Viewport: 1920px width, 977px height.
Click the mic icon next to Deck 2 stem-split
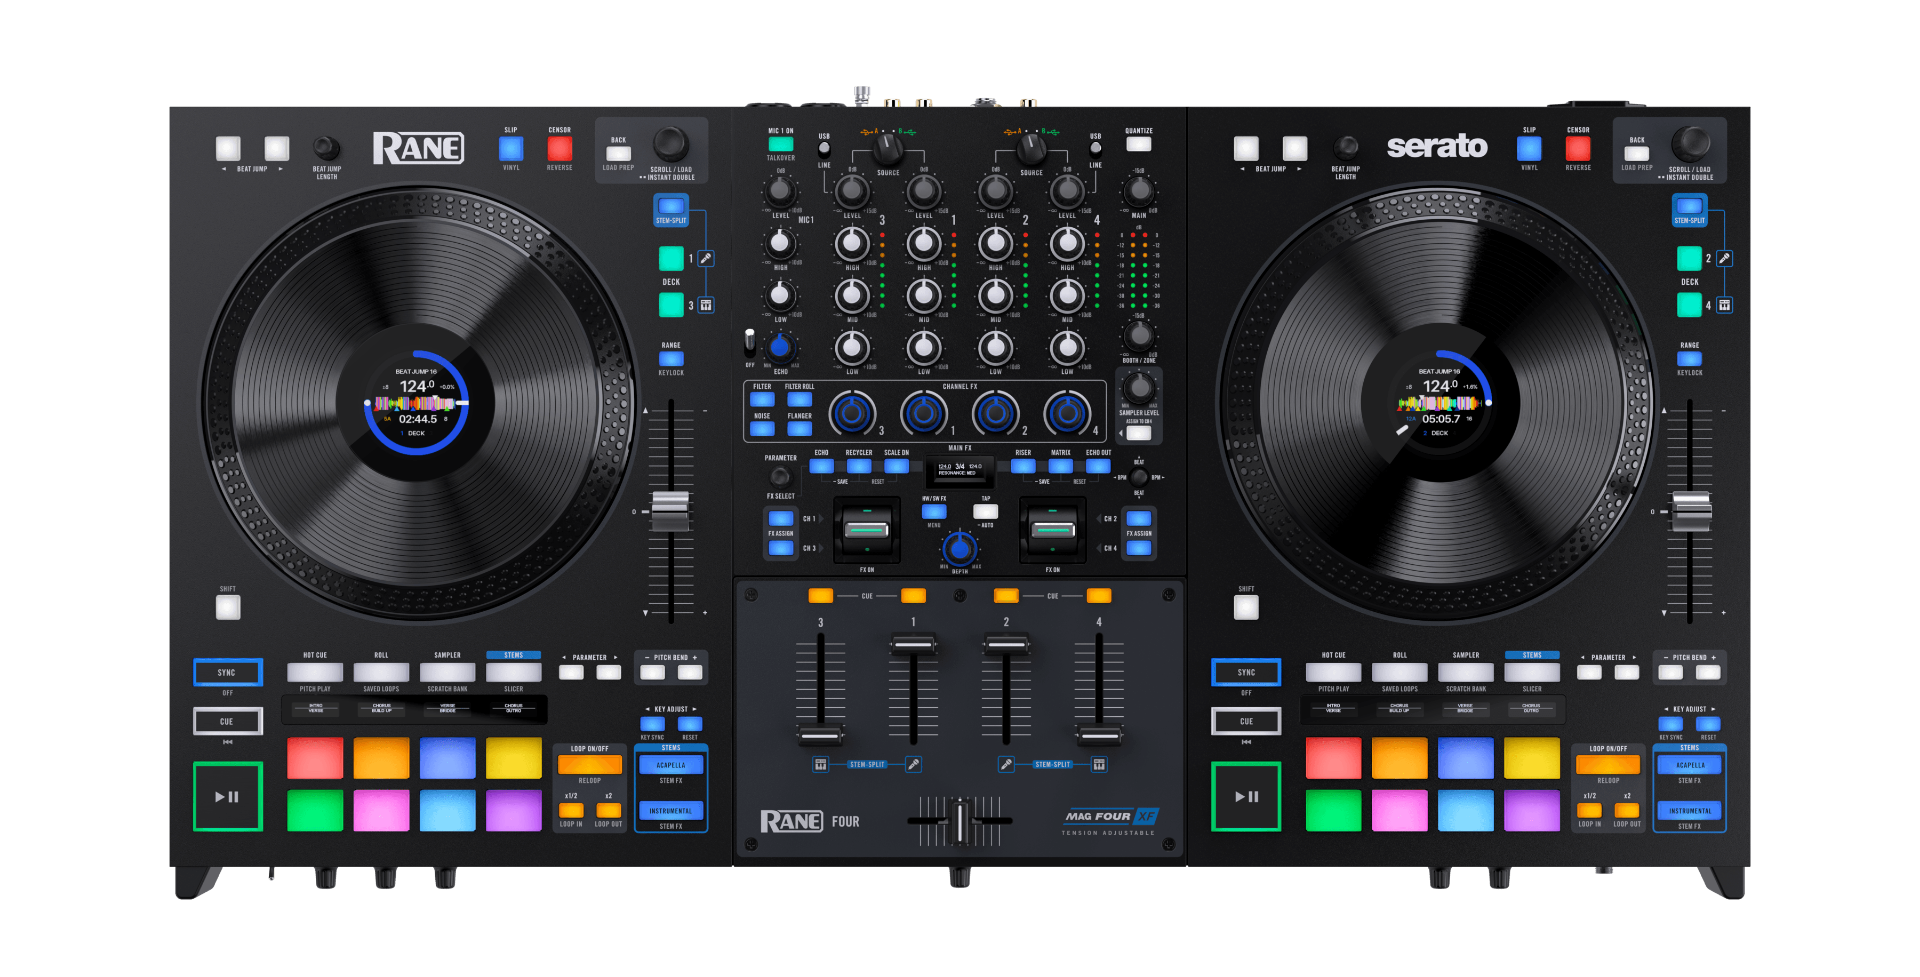tap(1726, 257)
